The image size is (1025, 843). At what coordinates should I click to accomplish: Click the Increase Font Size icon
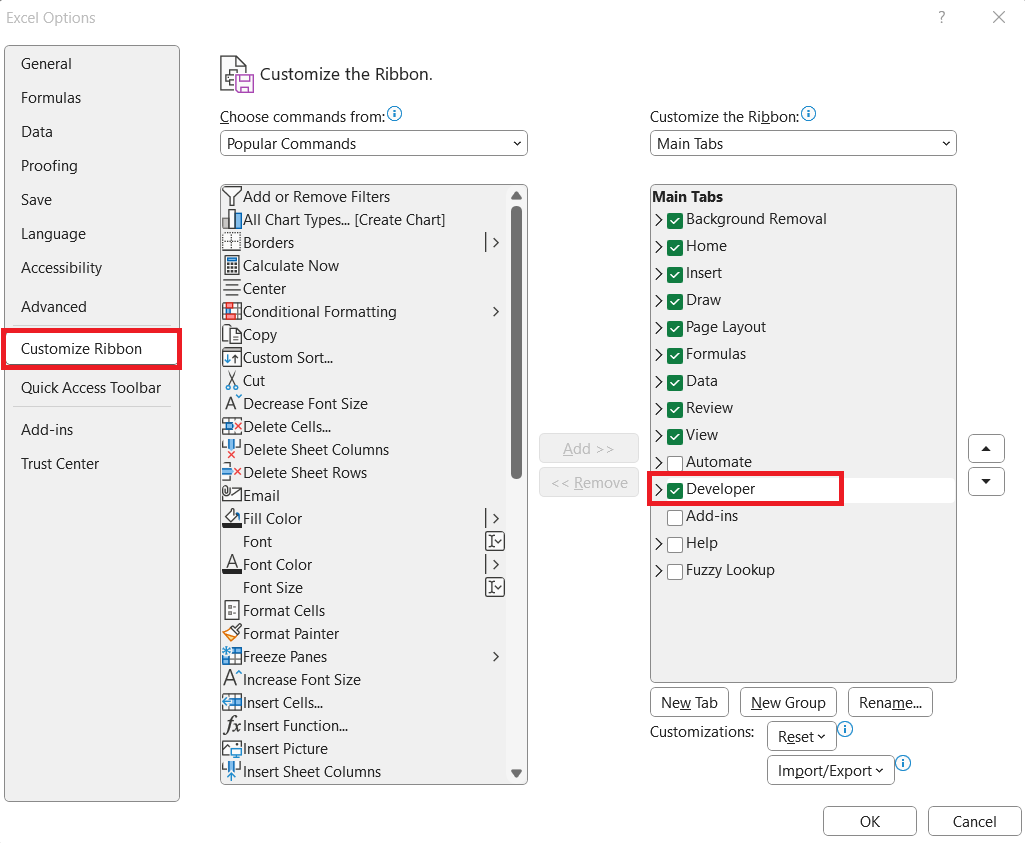point(233,678)
